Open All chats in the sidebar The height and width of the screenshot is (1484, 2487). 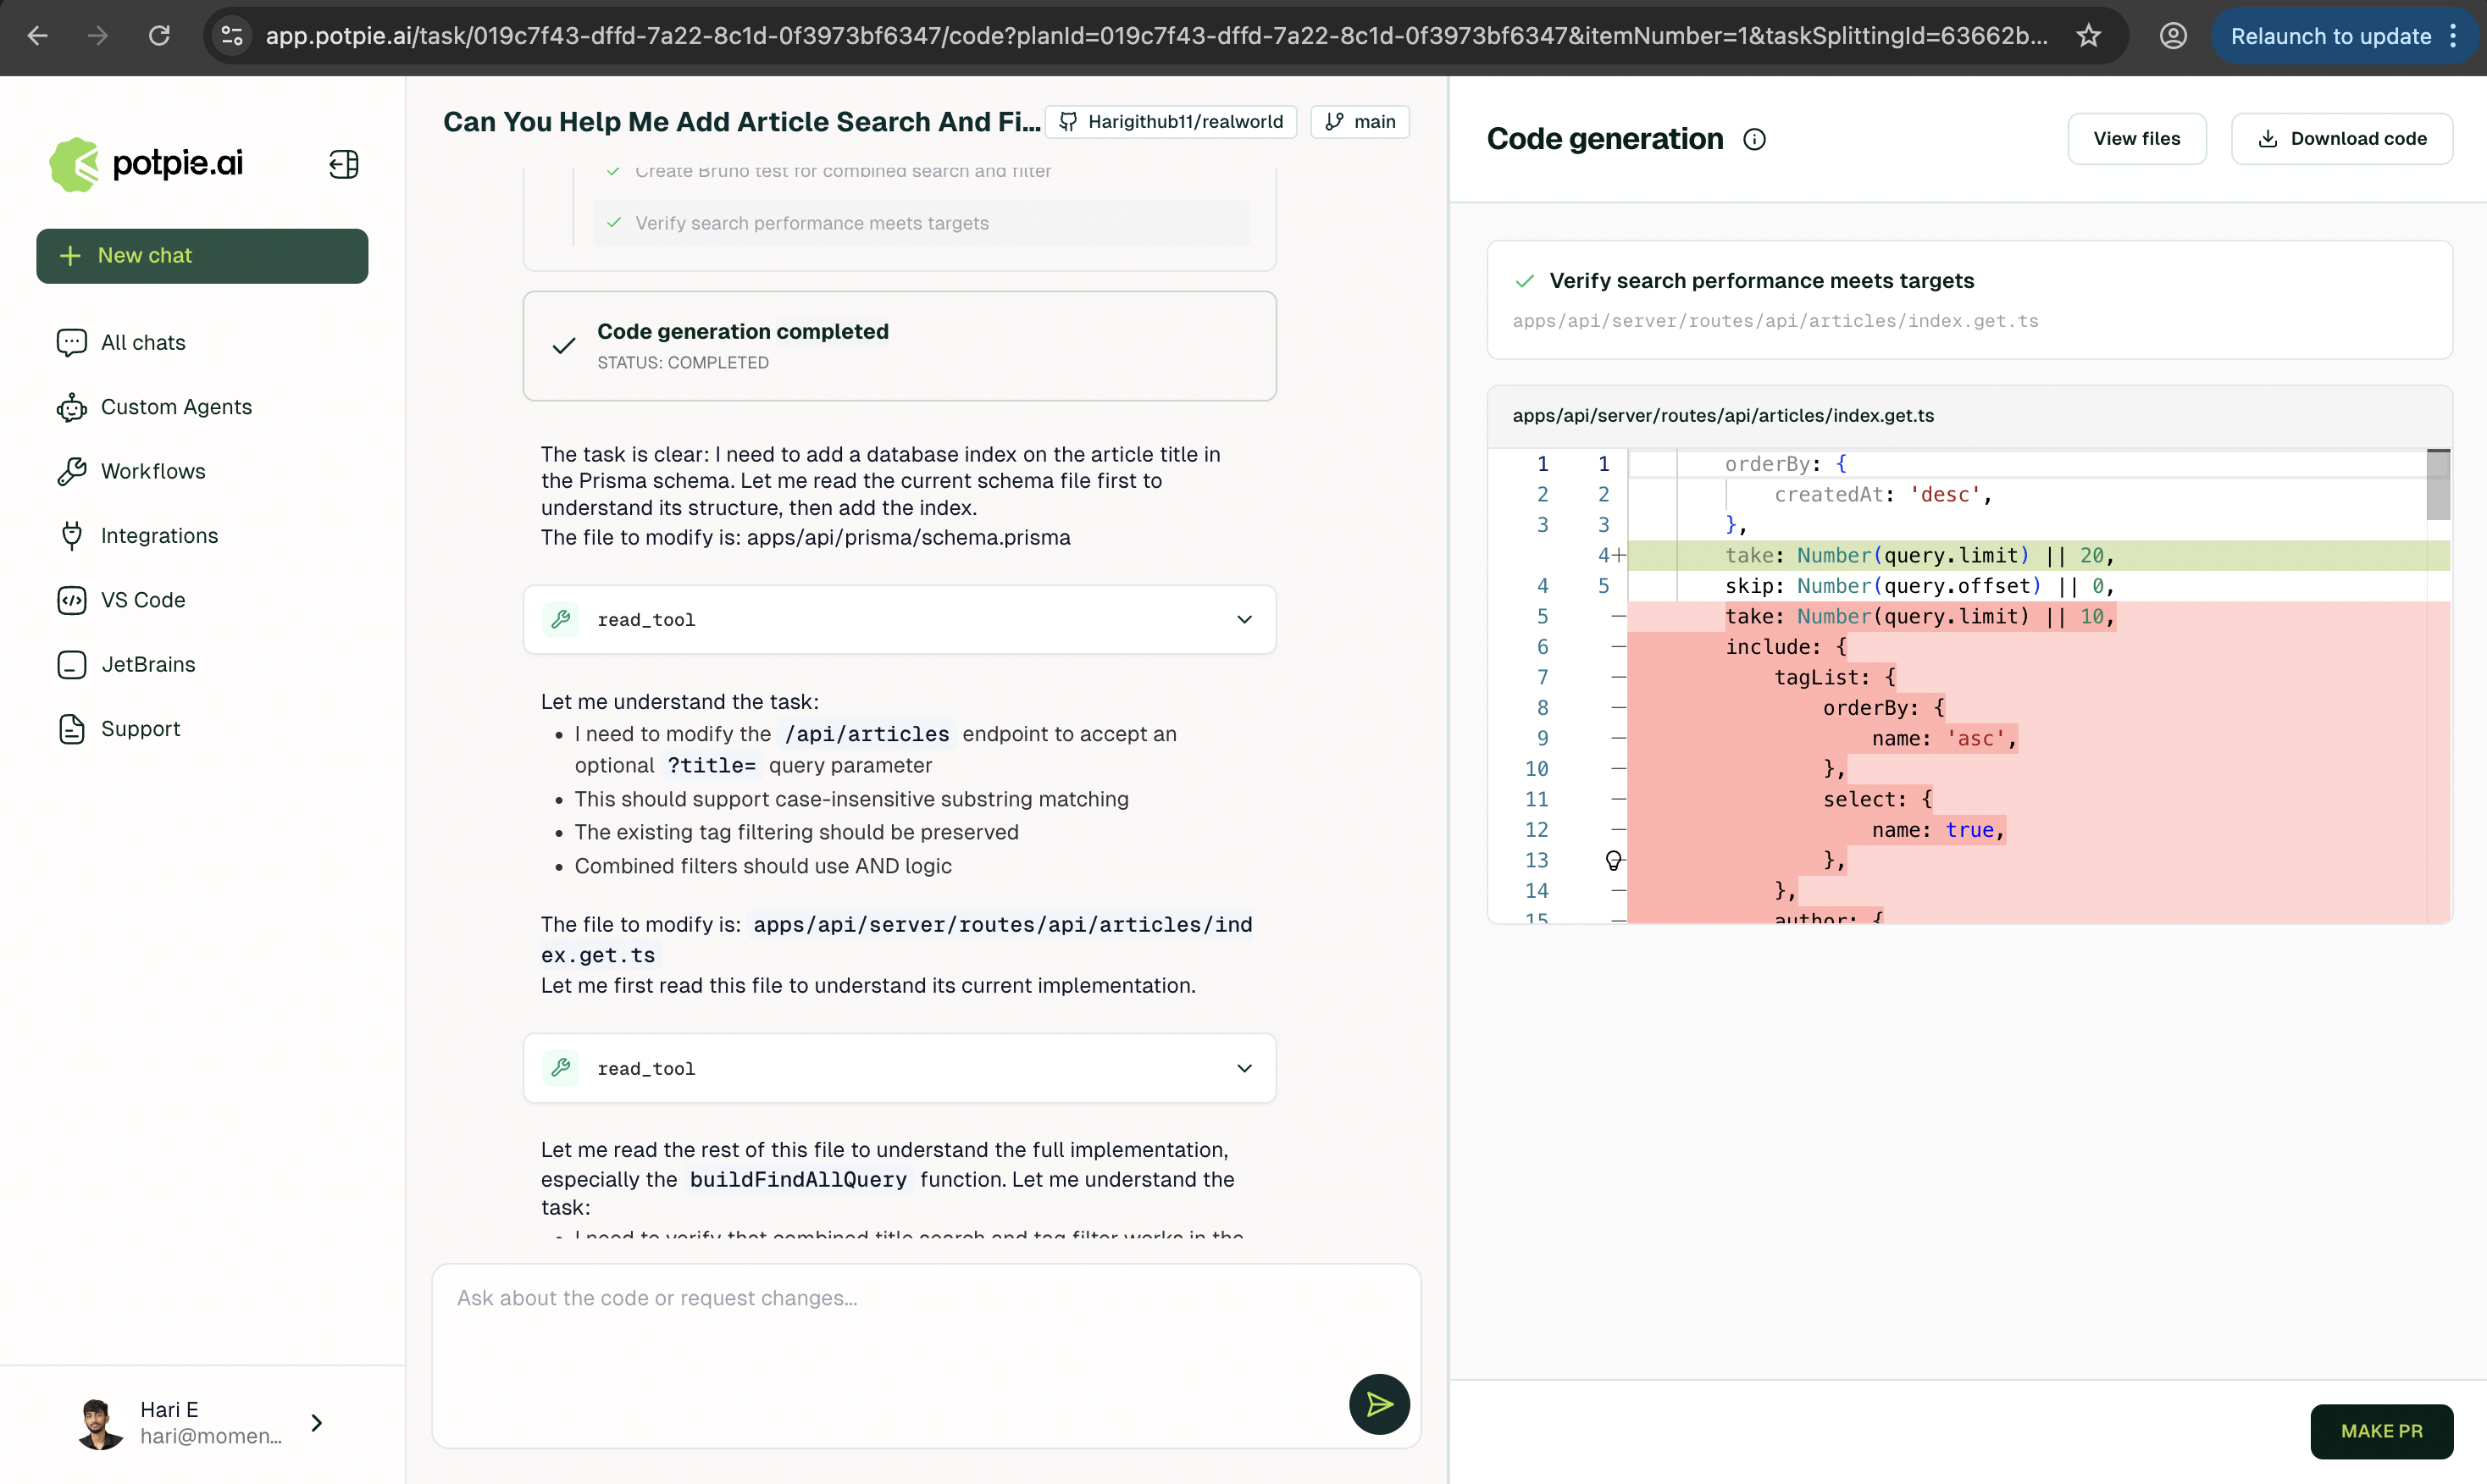[143, 342]
